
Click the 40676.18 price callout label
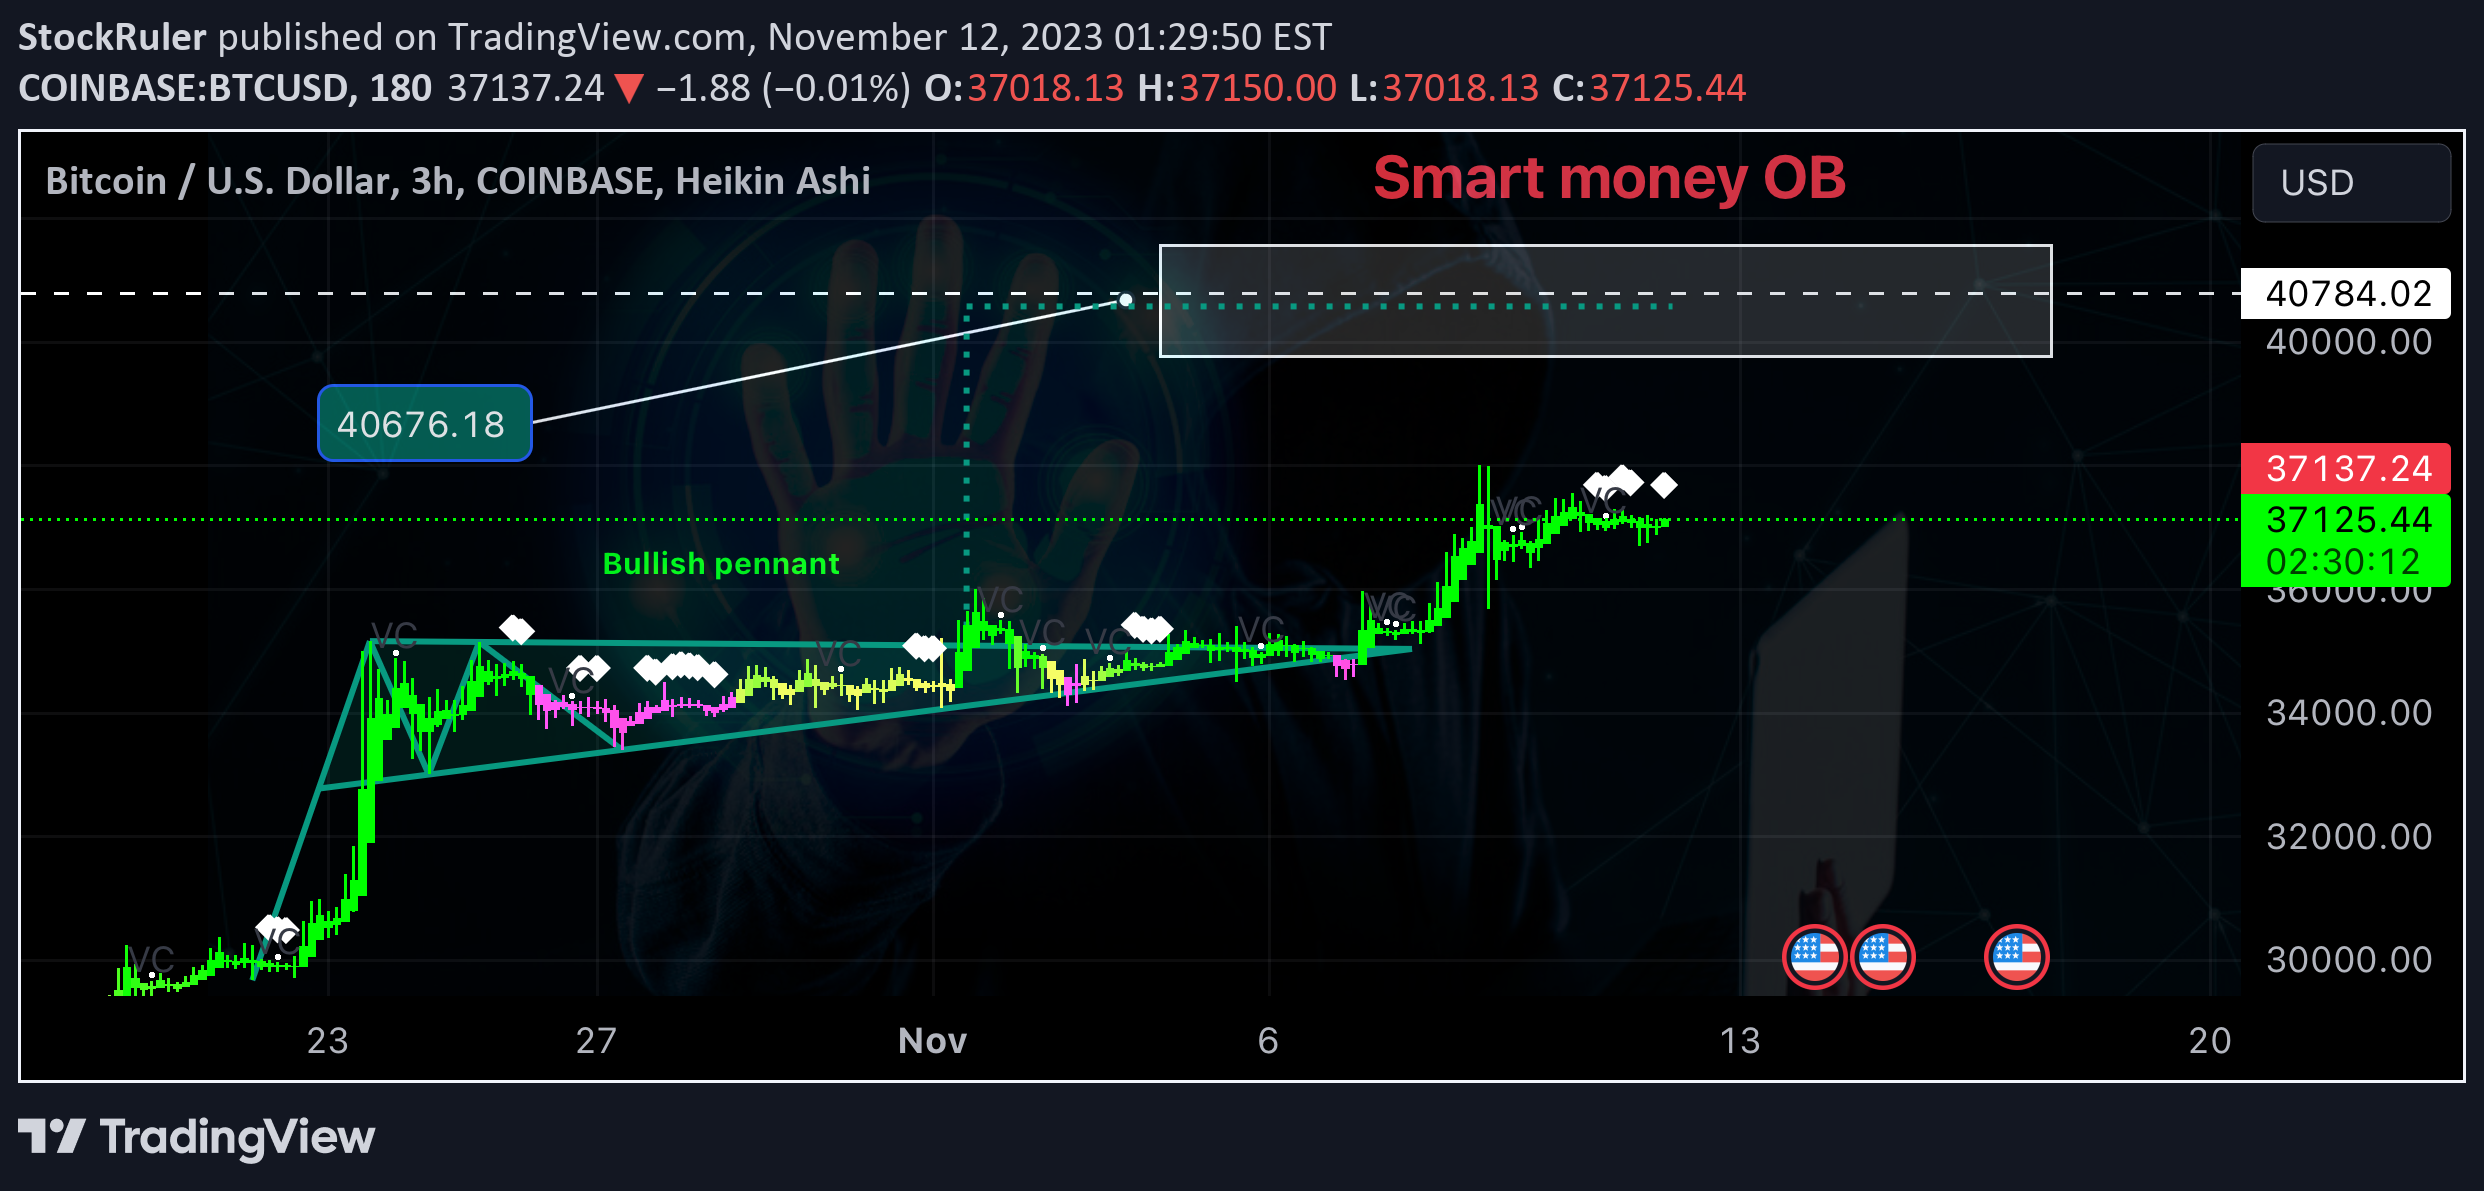point(424,423)
